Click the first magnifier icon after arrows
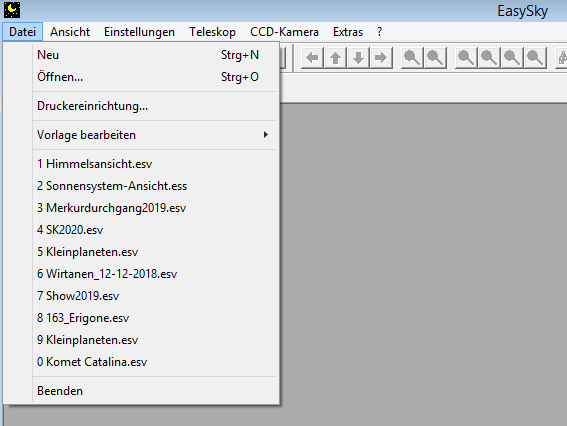 tap(413, 57)
